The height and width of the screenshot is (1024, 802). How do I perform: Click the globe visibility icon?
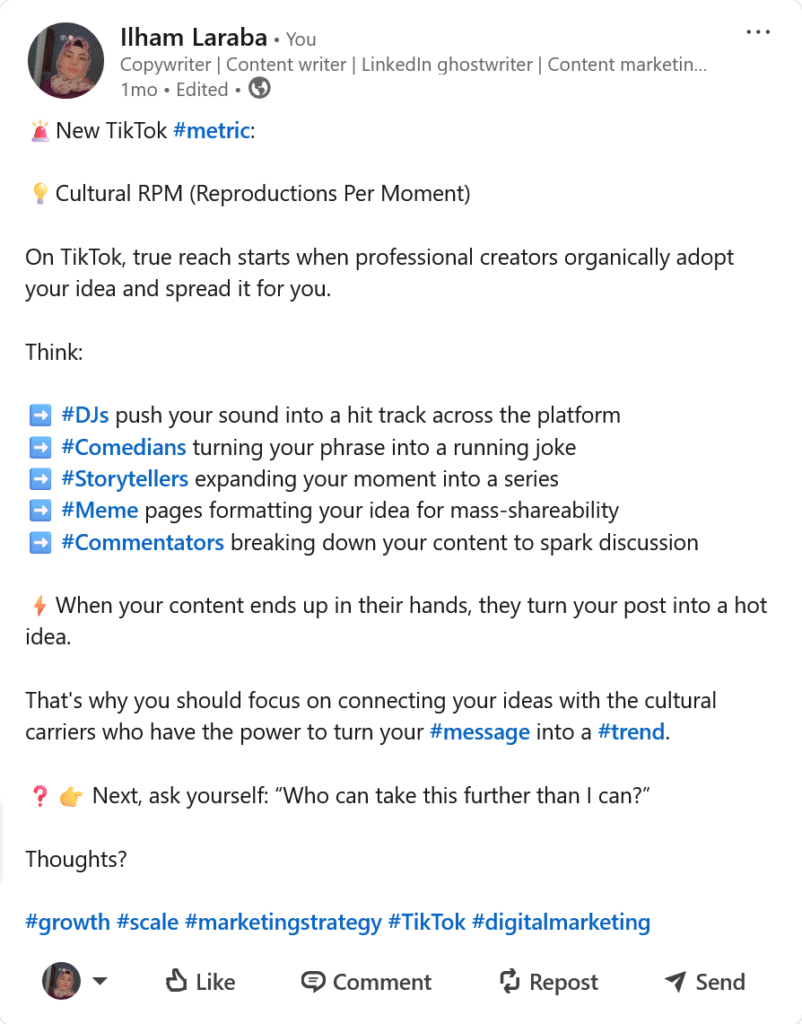click(x=259, y=89)
